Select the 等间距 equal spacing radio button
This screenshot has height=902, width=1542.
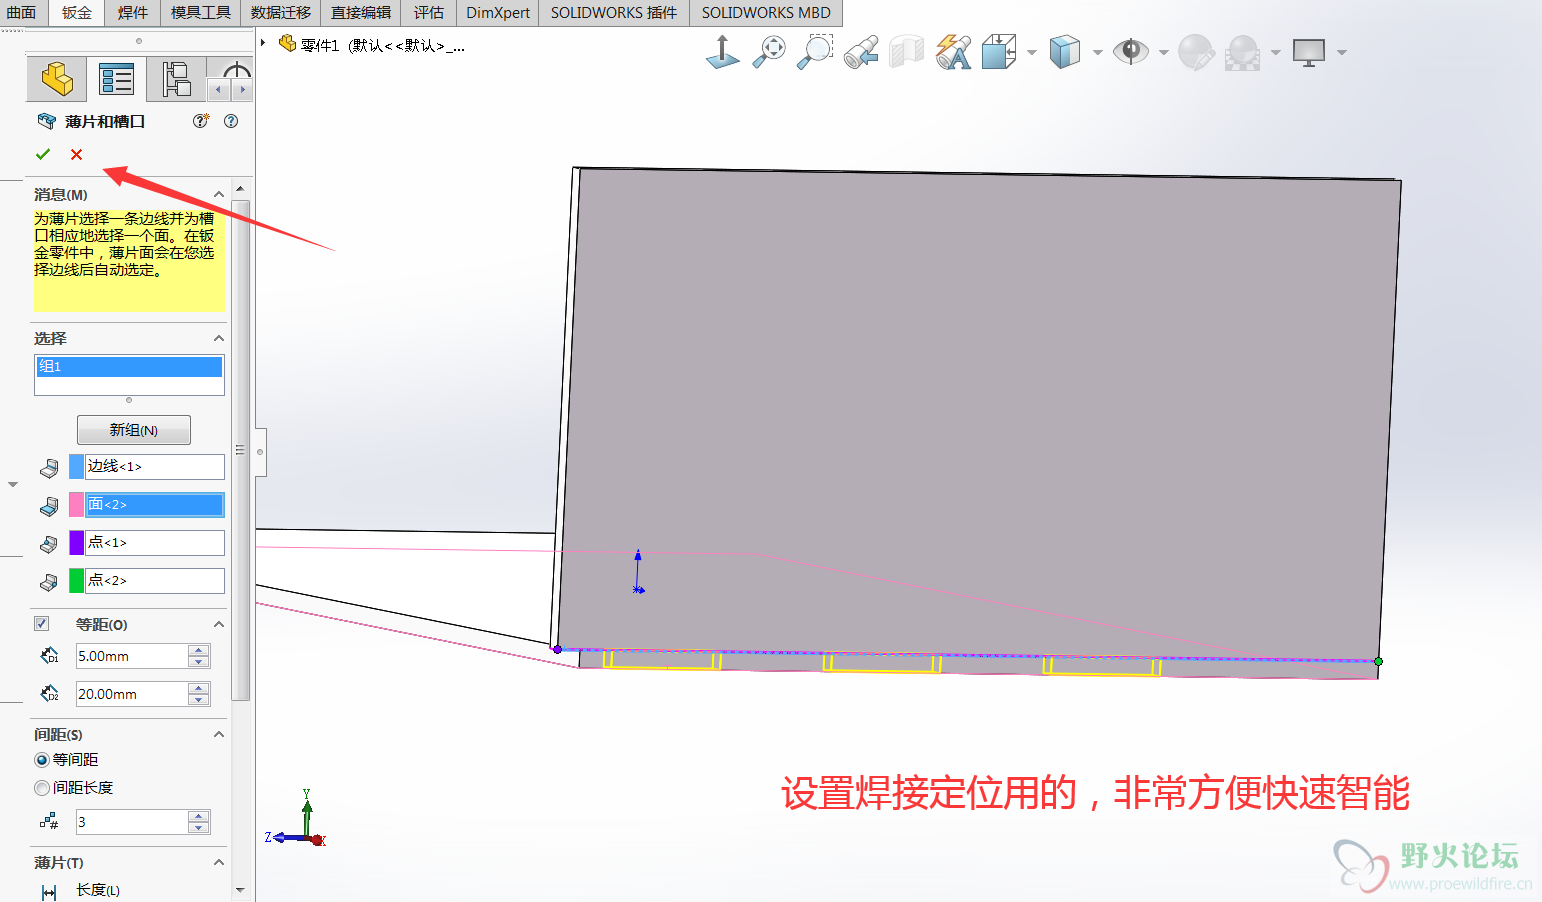tap(42, 760)
